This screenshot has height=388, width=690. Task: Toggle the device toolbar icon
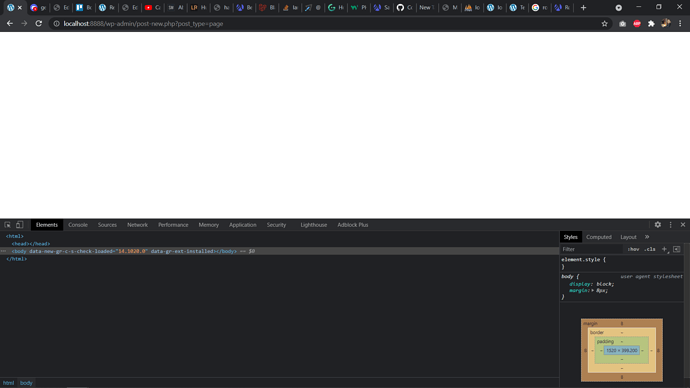click(x=19, y=225)
